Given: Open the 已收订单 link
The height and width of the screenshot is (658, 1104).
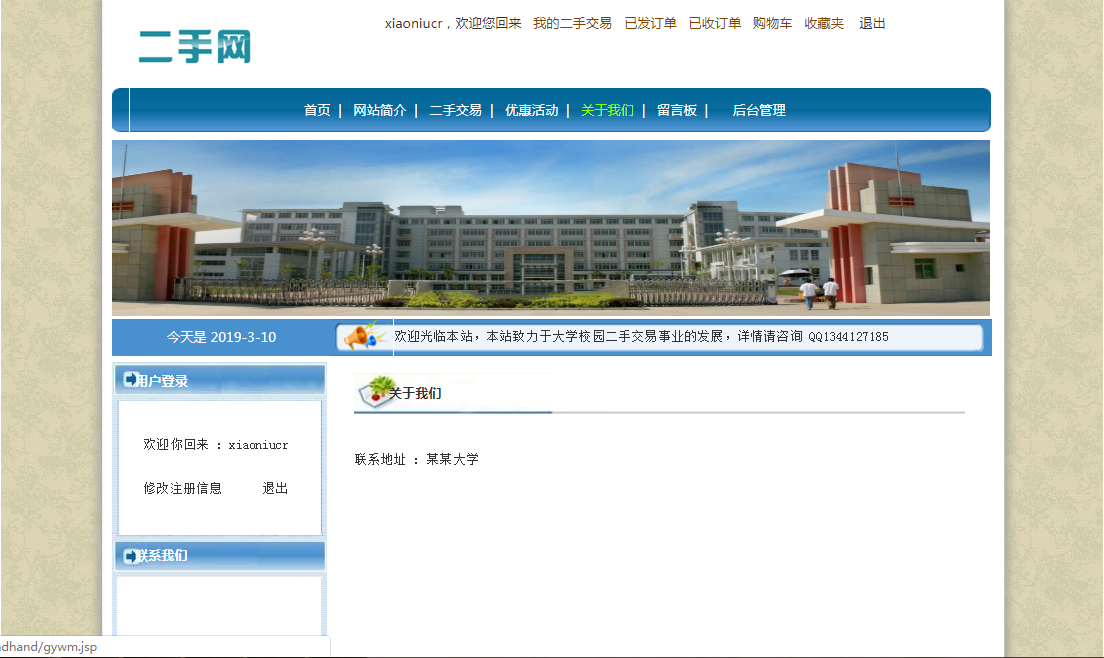Looking at the screenshot, I should [715, 23].
